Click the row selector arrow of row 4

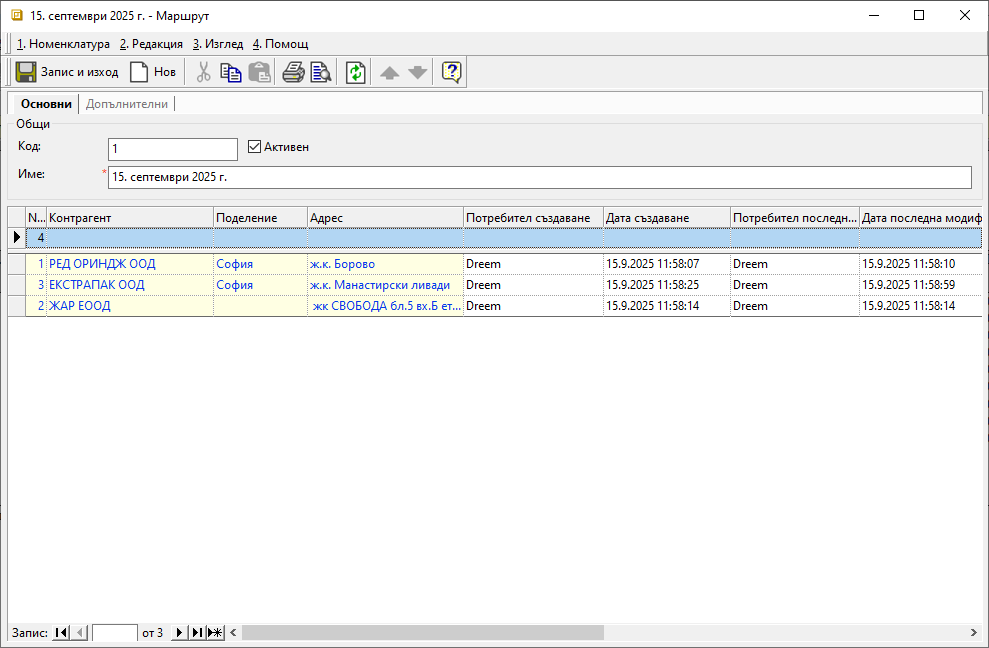[x=17, y=238]
